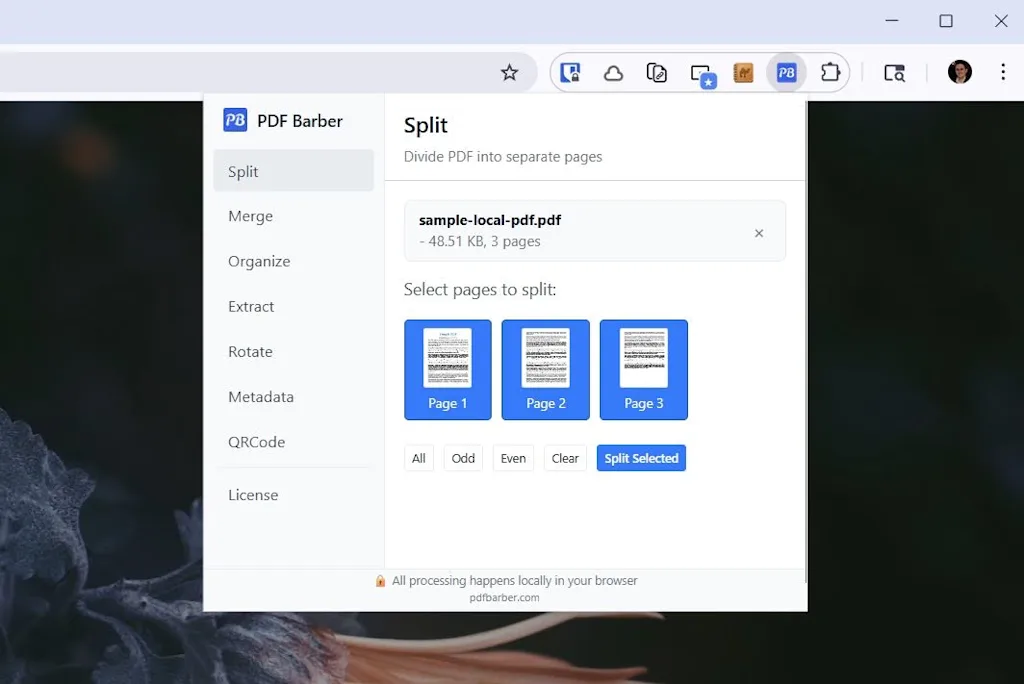
Task: Switch to the Merge tool
Action: point(250,216)
